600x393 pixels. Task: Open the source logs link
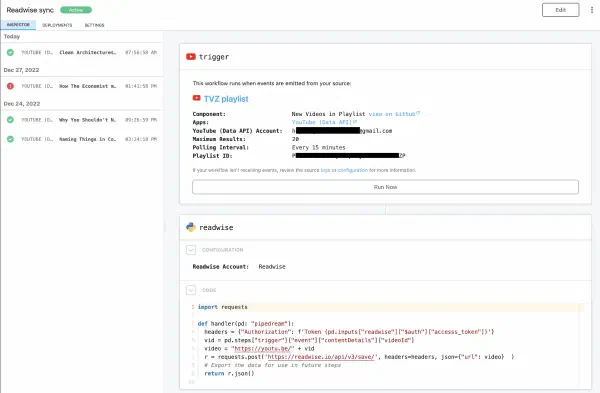pyautogui.click(x=325, y=170)
